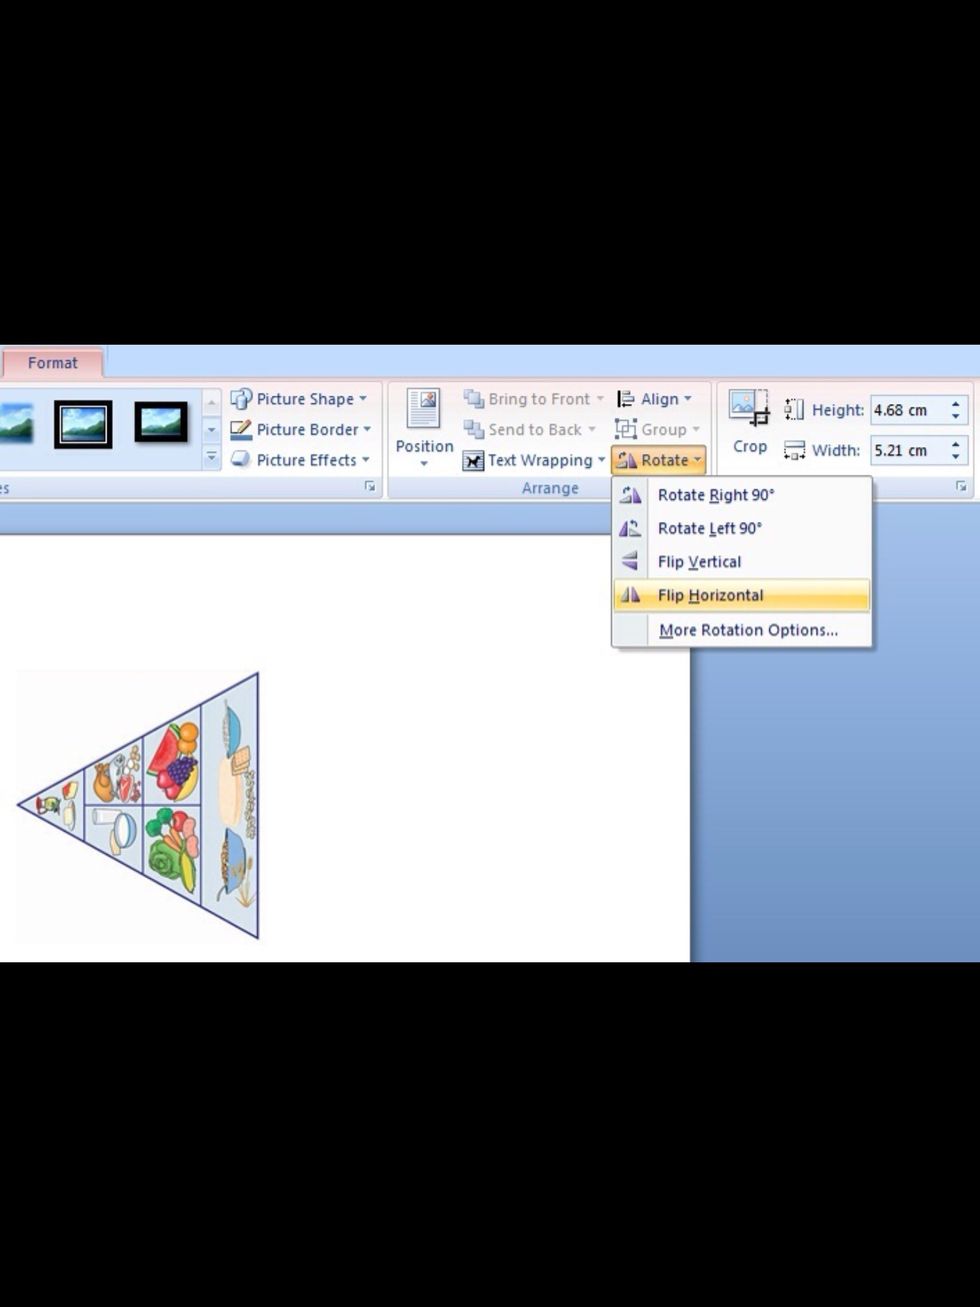Collapse the Rotate dropdown button
980x1307 pixels.
tap(659, 460)
